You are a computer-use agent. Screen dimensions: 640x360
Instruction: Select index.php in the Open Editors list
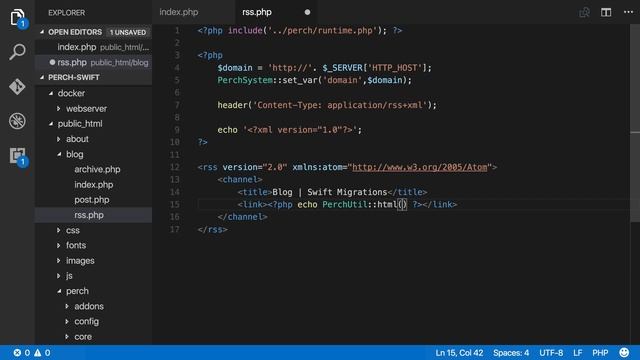point(93,47)
